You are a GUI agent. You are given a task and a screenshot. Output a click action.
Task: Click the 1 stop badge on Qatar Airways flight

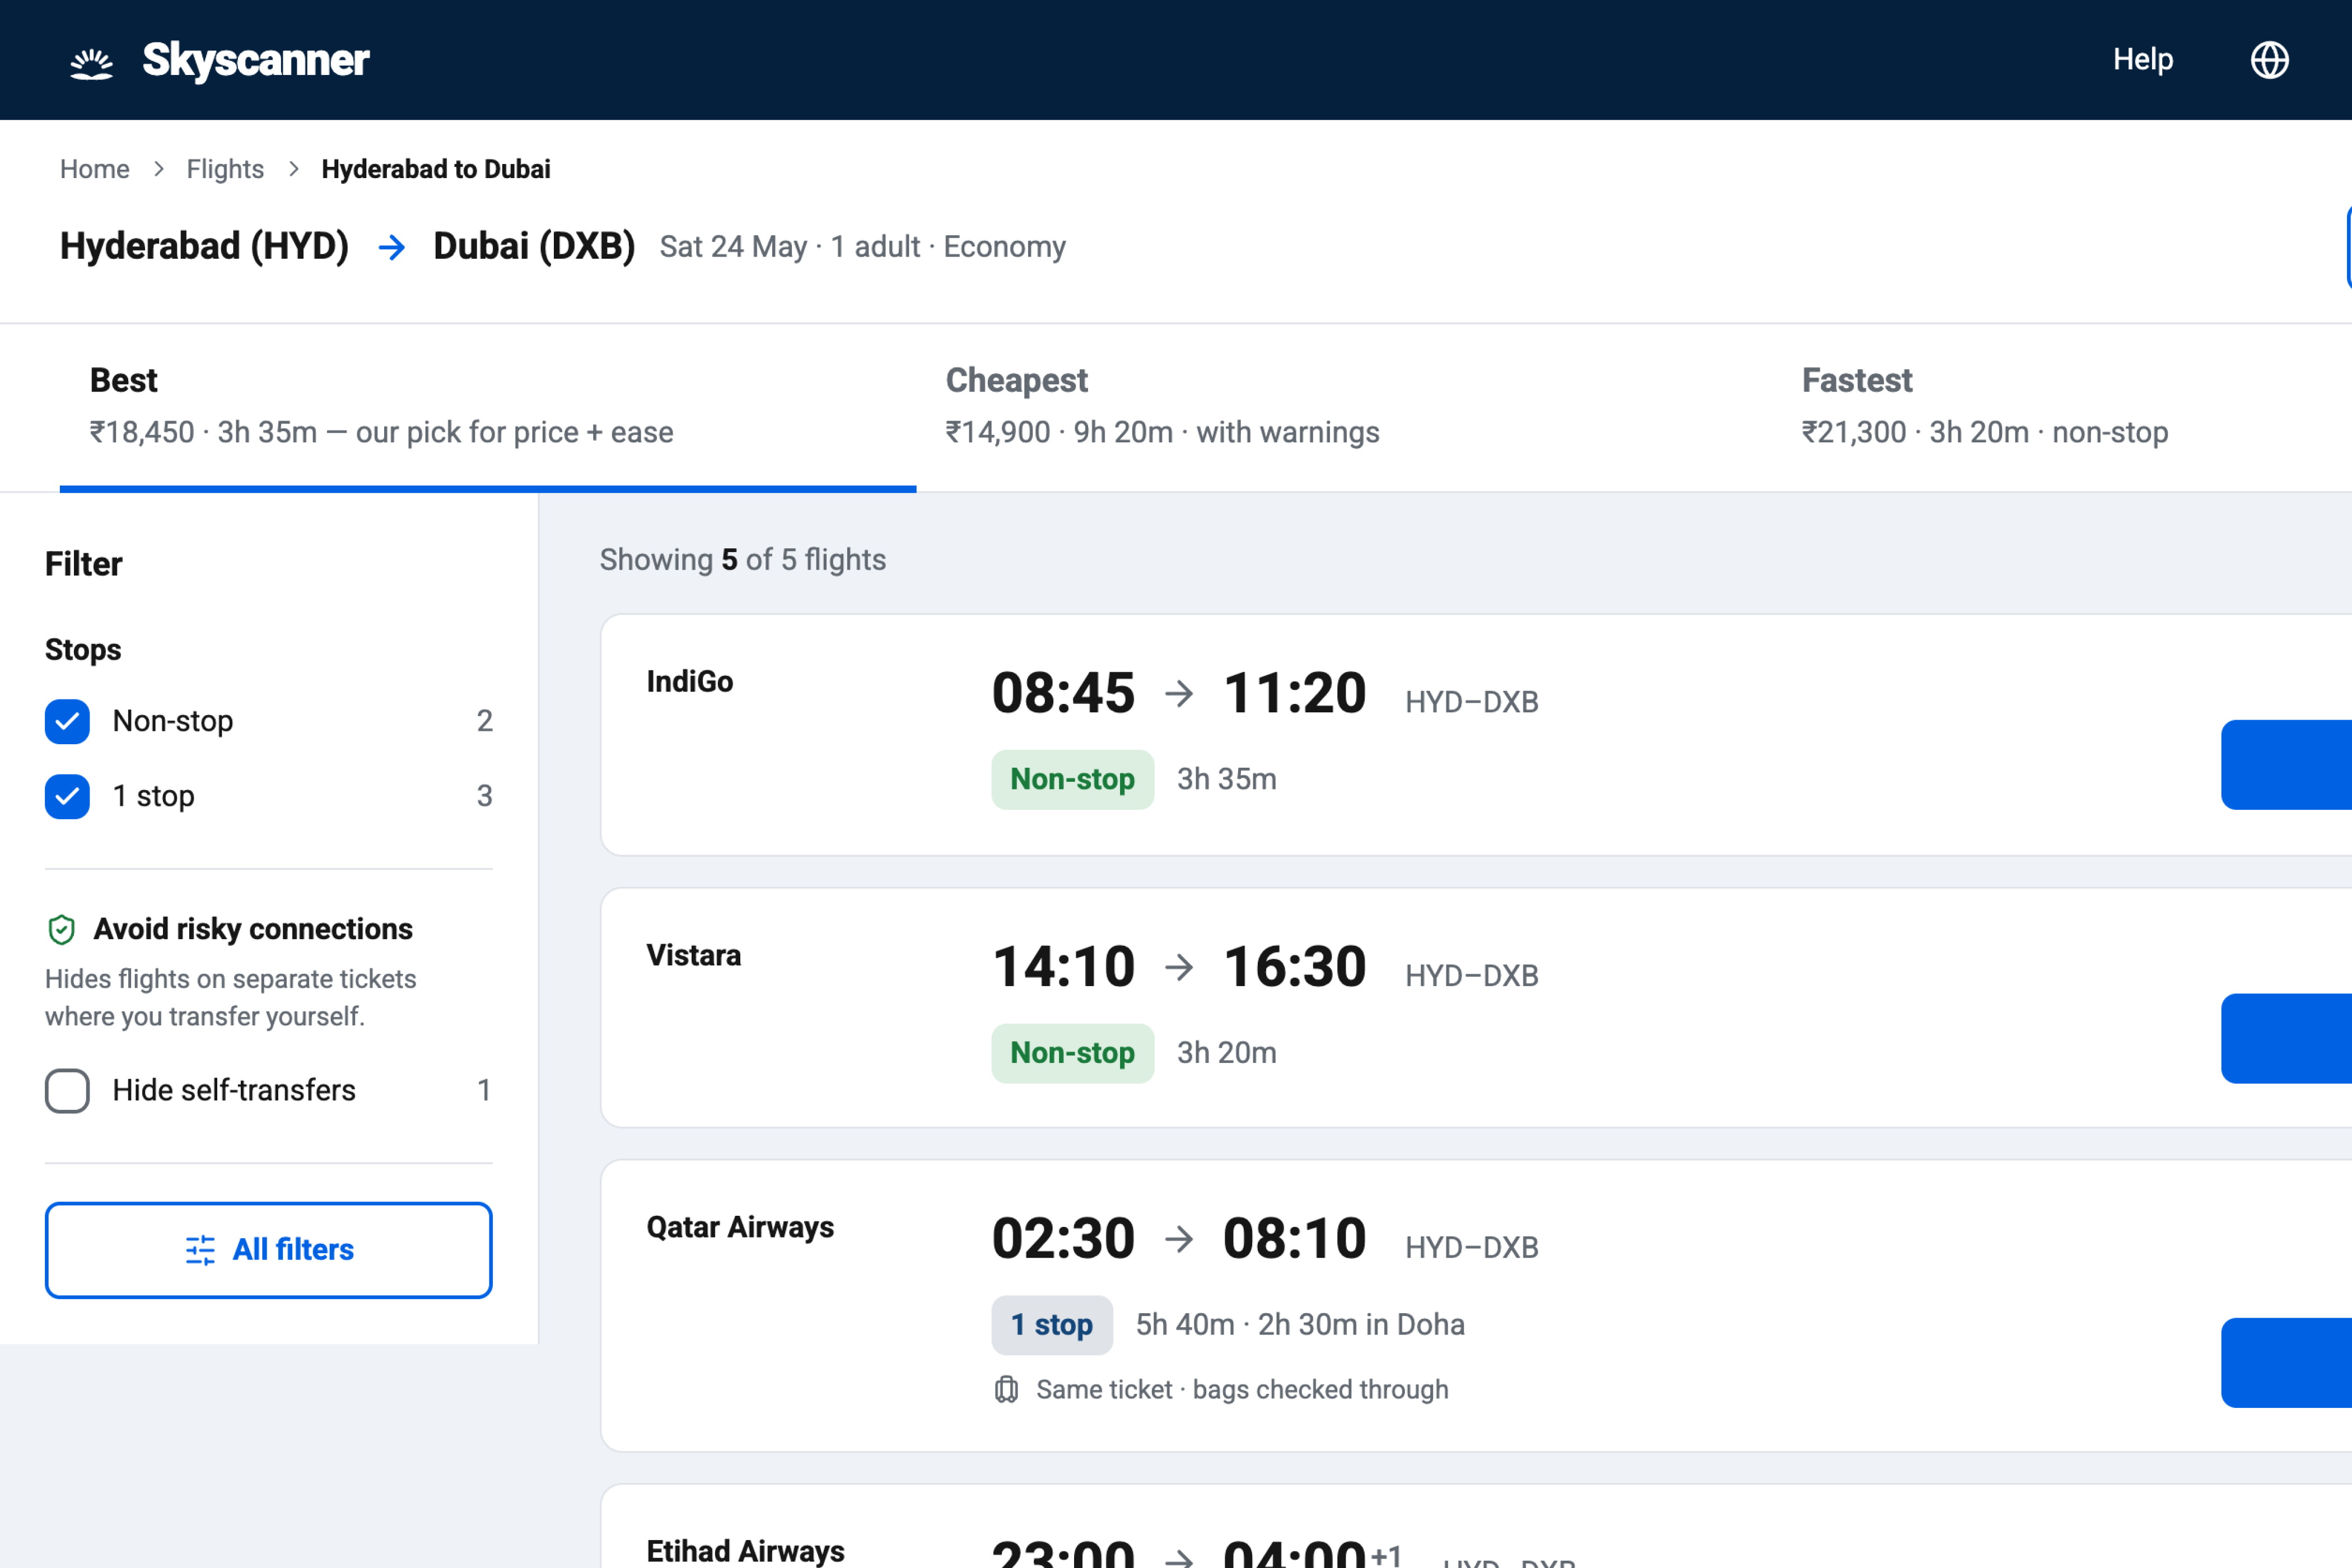(x=1052, y=1325)
